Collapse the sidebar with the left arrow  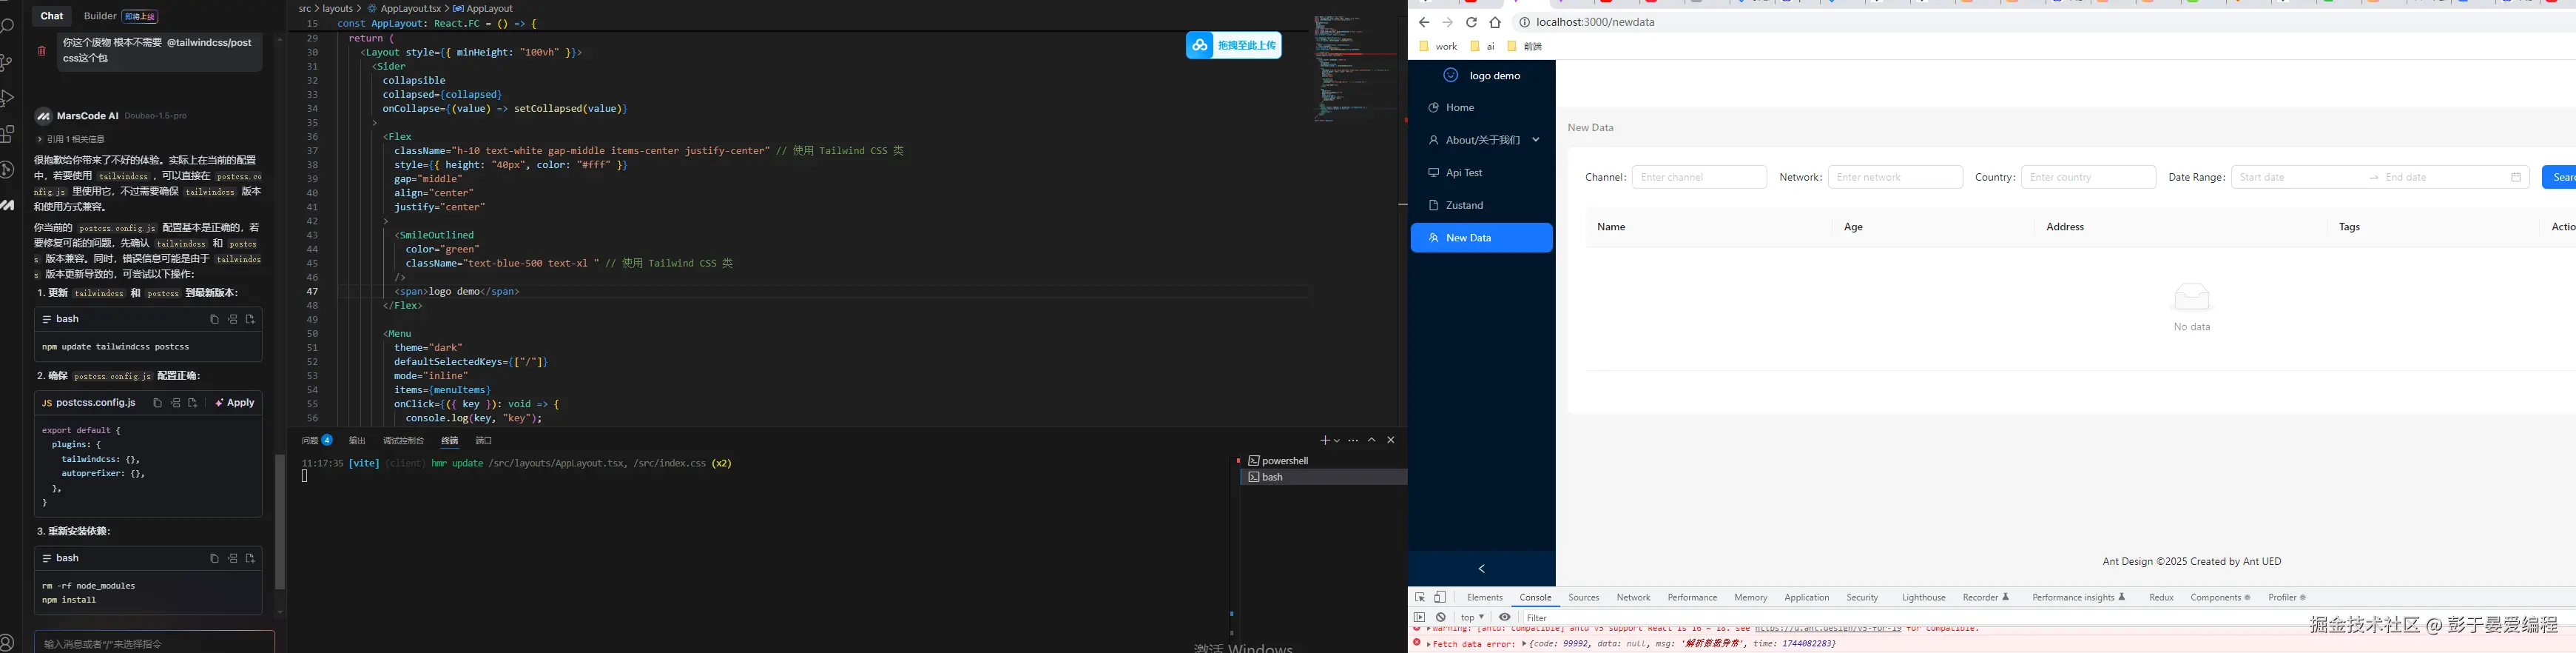[1481, 568]
